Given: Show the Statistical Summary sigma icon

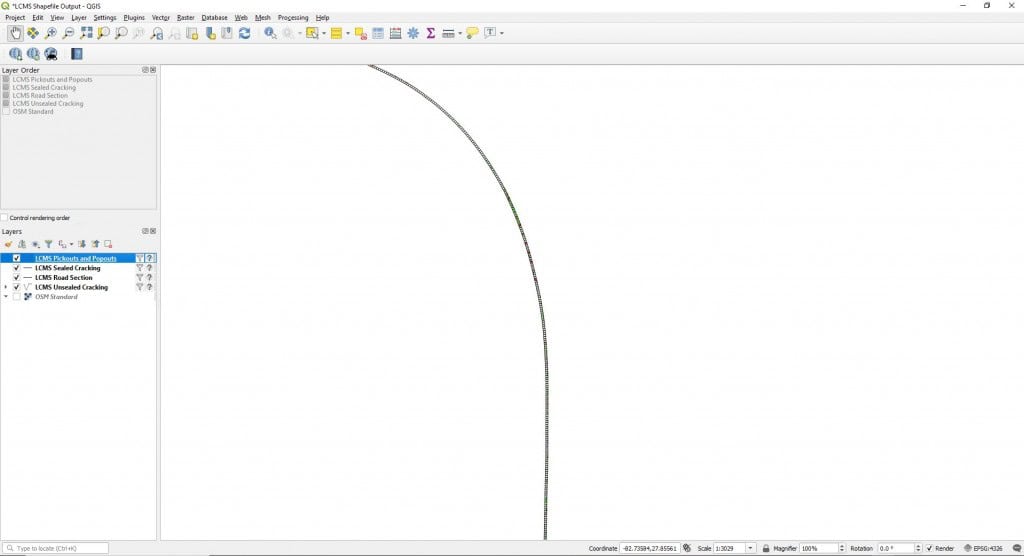Looking at the screenshot, I should coord(431,33).
